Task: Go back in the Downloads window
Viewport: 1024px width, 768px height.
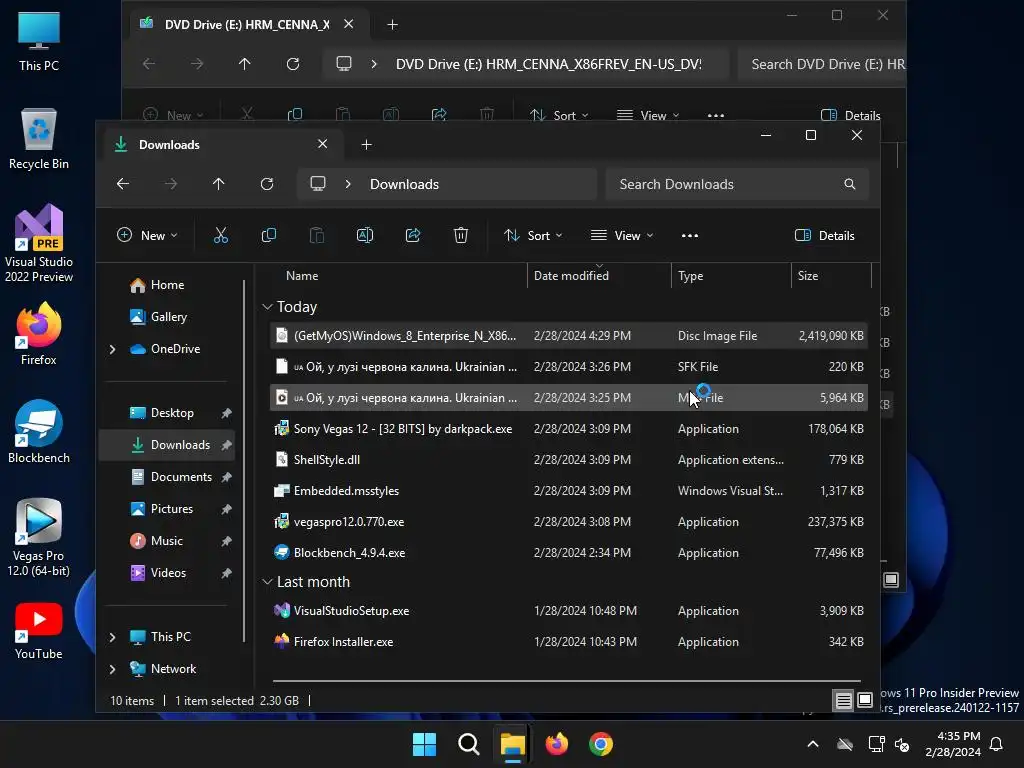Action: (x=123, y=184)
